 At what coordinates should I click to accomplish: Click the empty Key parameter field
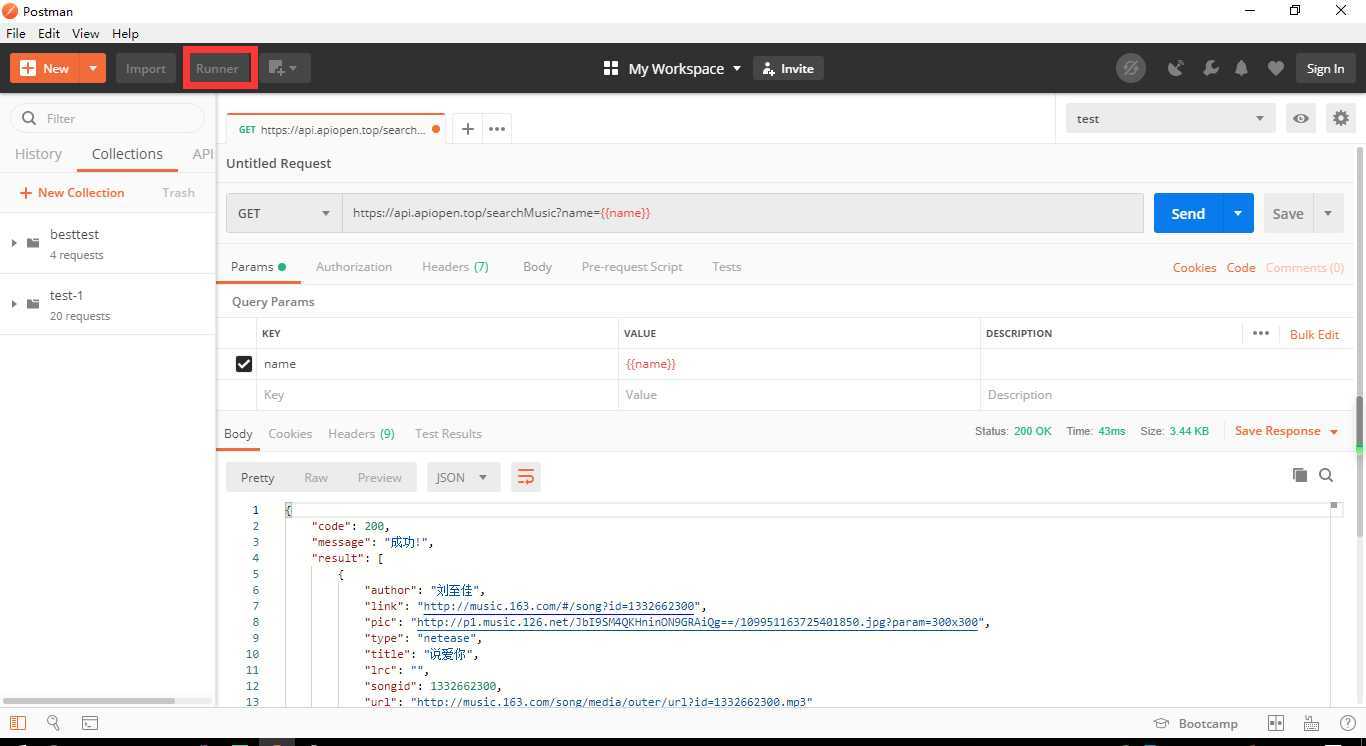[x=438, y=395]
